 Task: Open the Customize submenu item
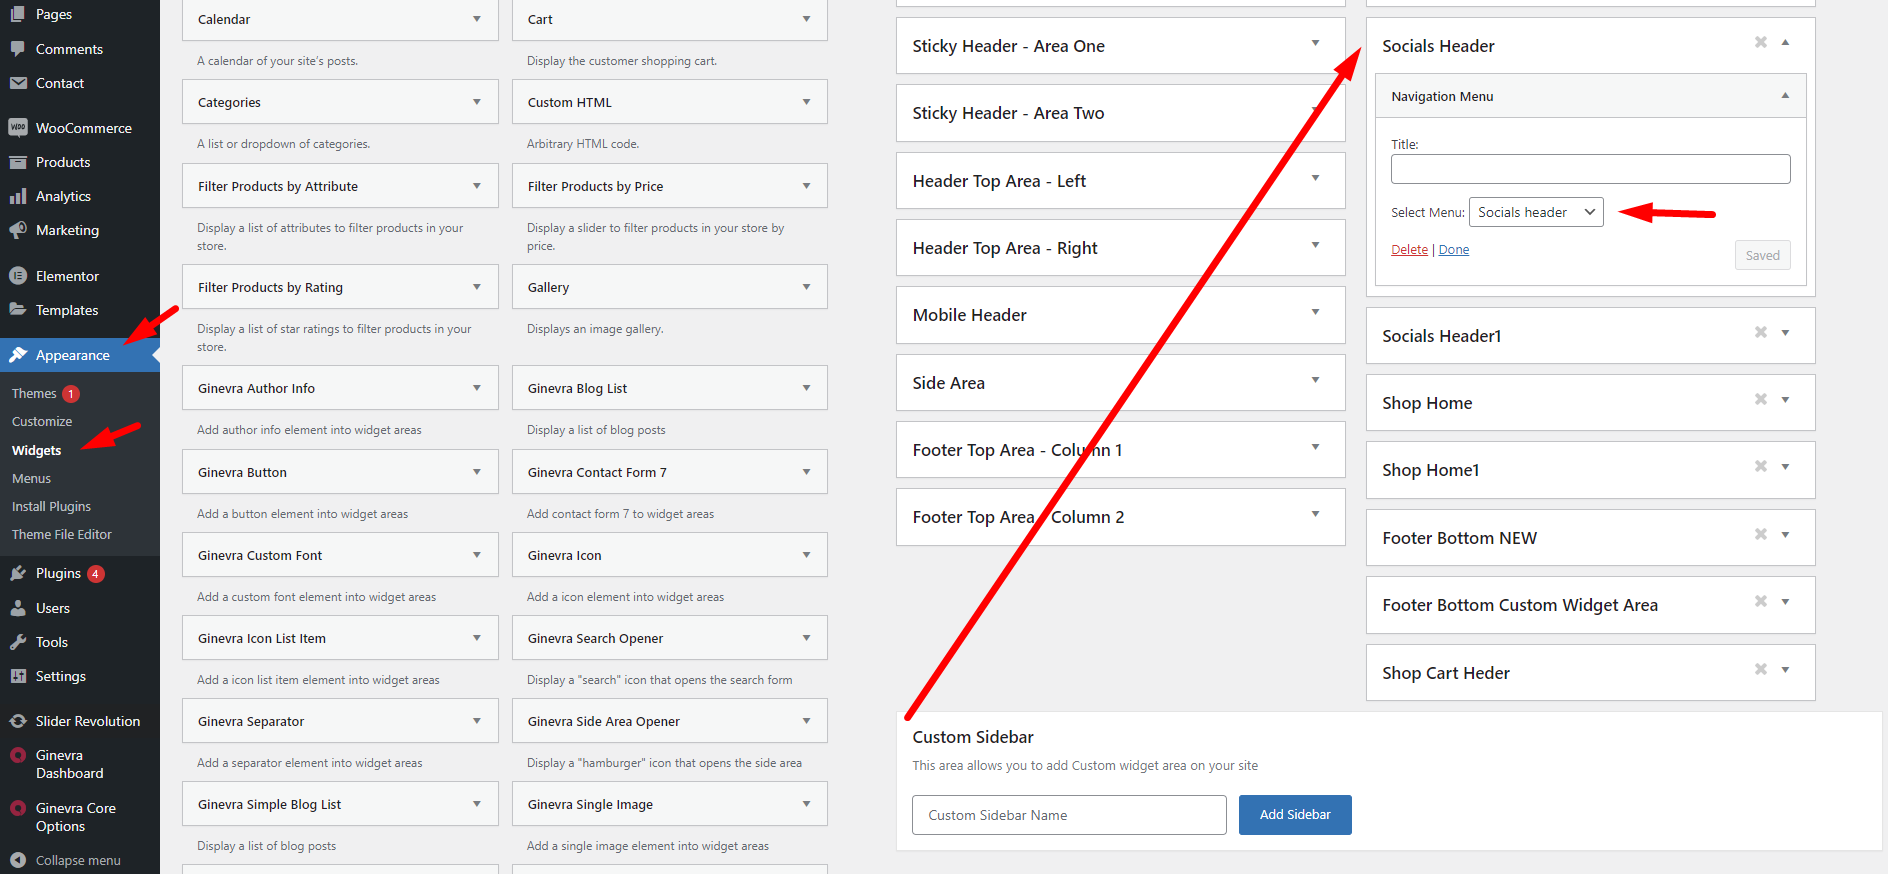pos(42,422)
